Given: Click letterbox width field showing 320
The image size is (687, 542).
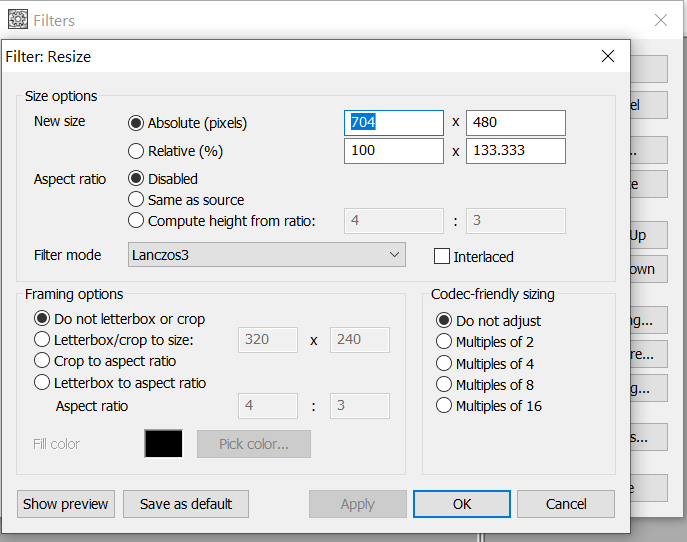Looking at the screenshot, I should 268,340.
